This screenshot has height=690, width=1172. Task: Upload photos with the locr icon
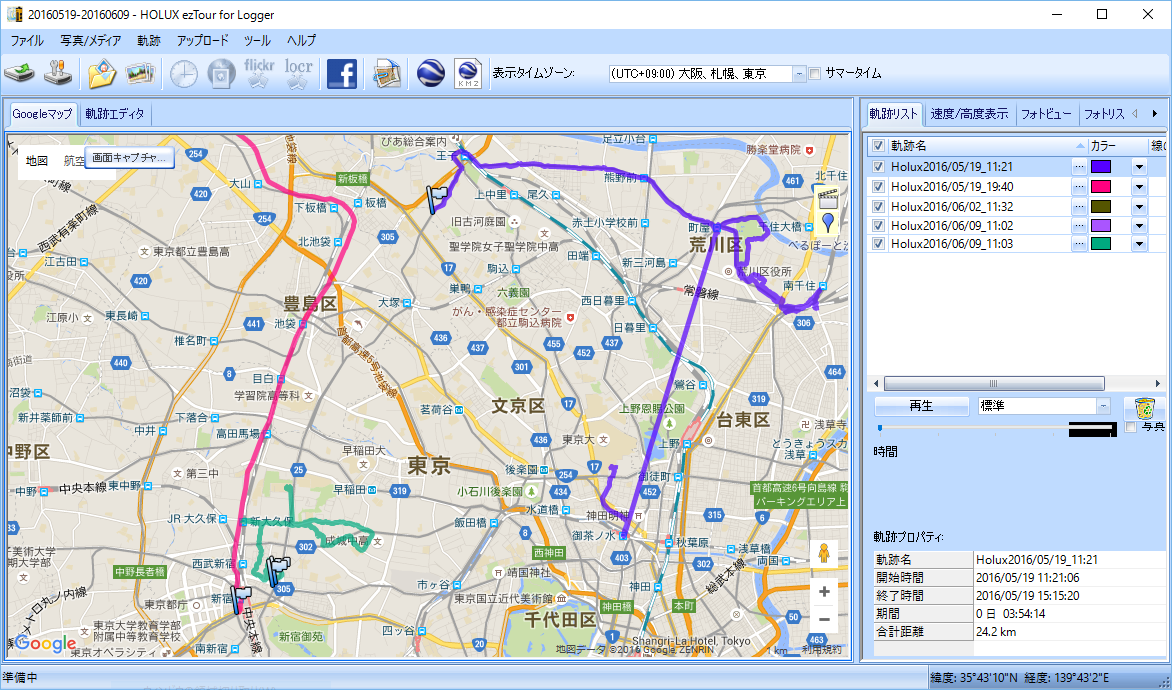[x=298, y=73]
